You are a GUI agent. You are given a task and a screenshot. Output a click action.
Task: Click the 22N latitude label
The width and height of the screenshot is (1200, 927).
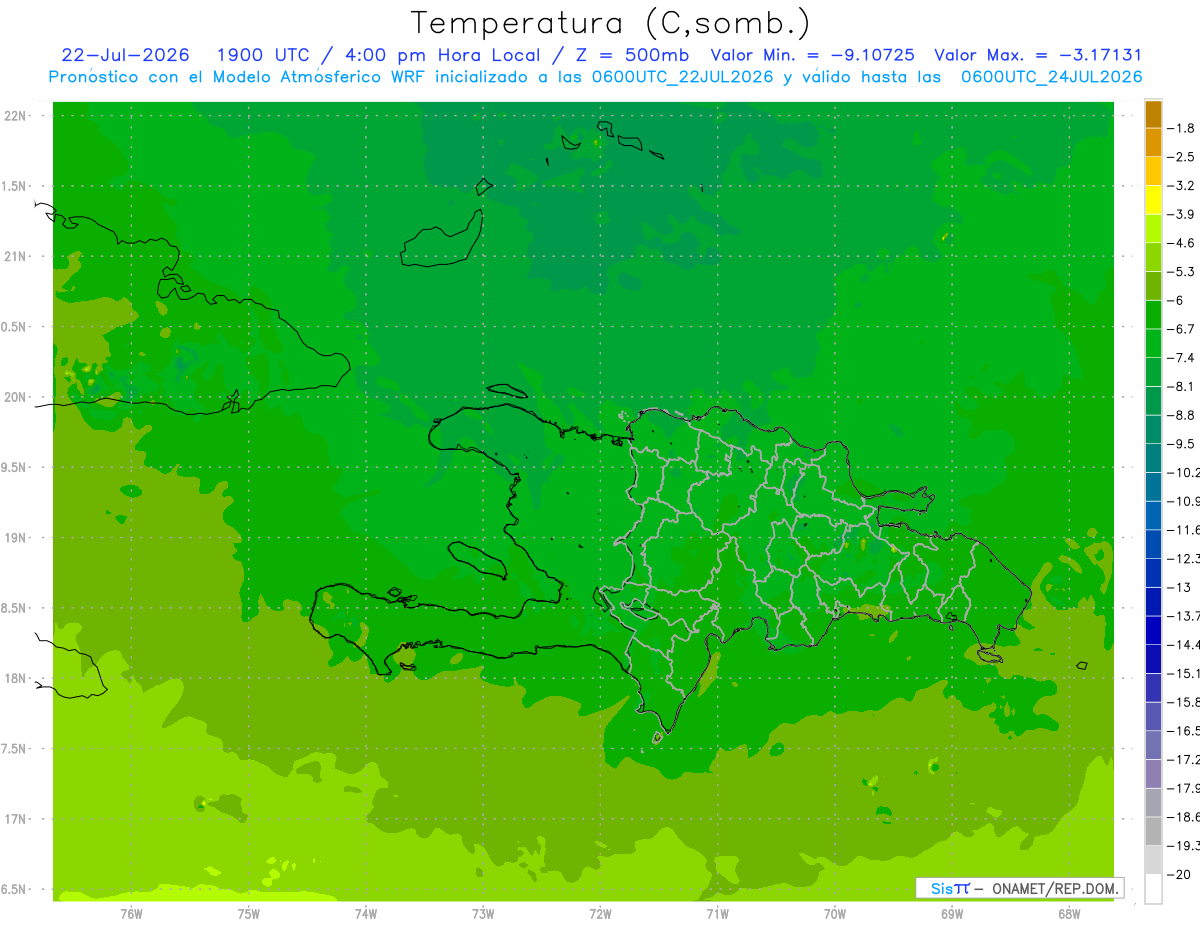tap(15, 116)
